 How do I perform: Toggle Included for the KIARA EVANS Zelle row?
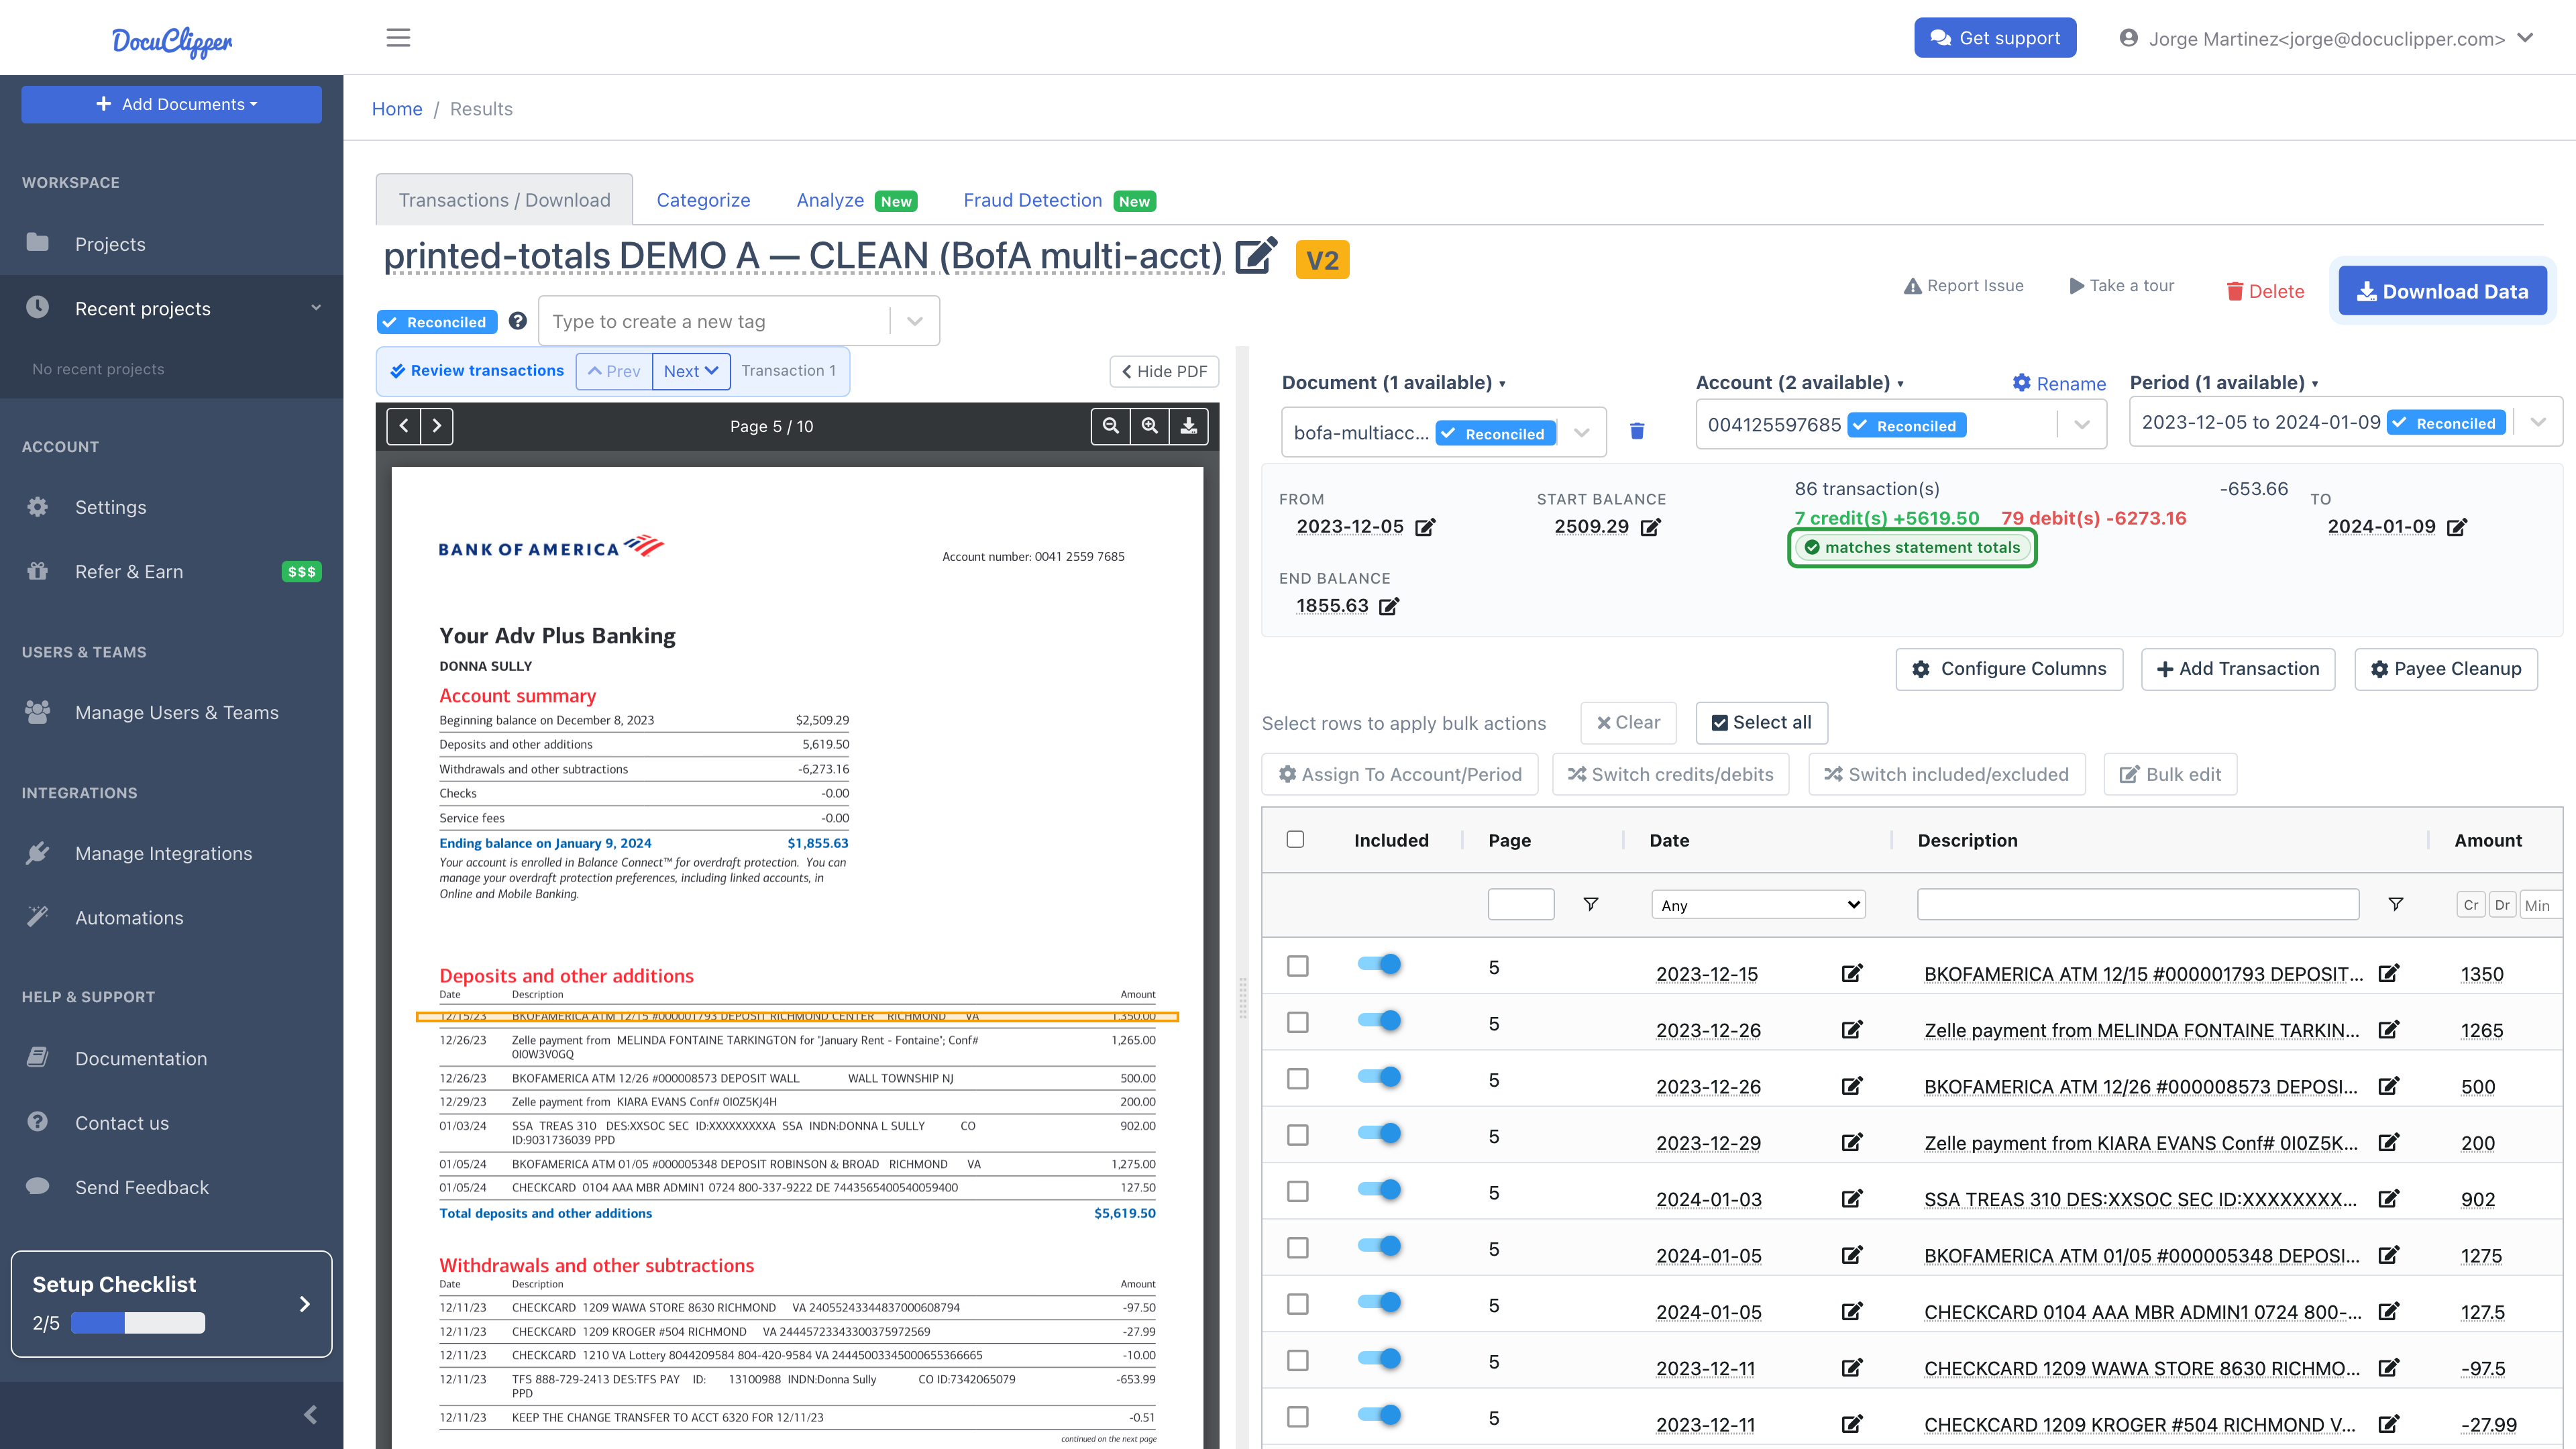click(x=1379, y=1133)
